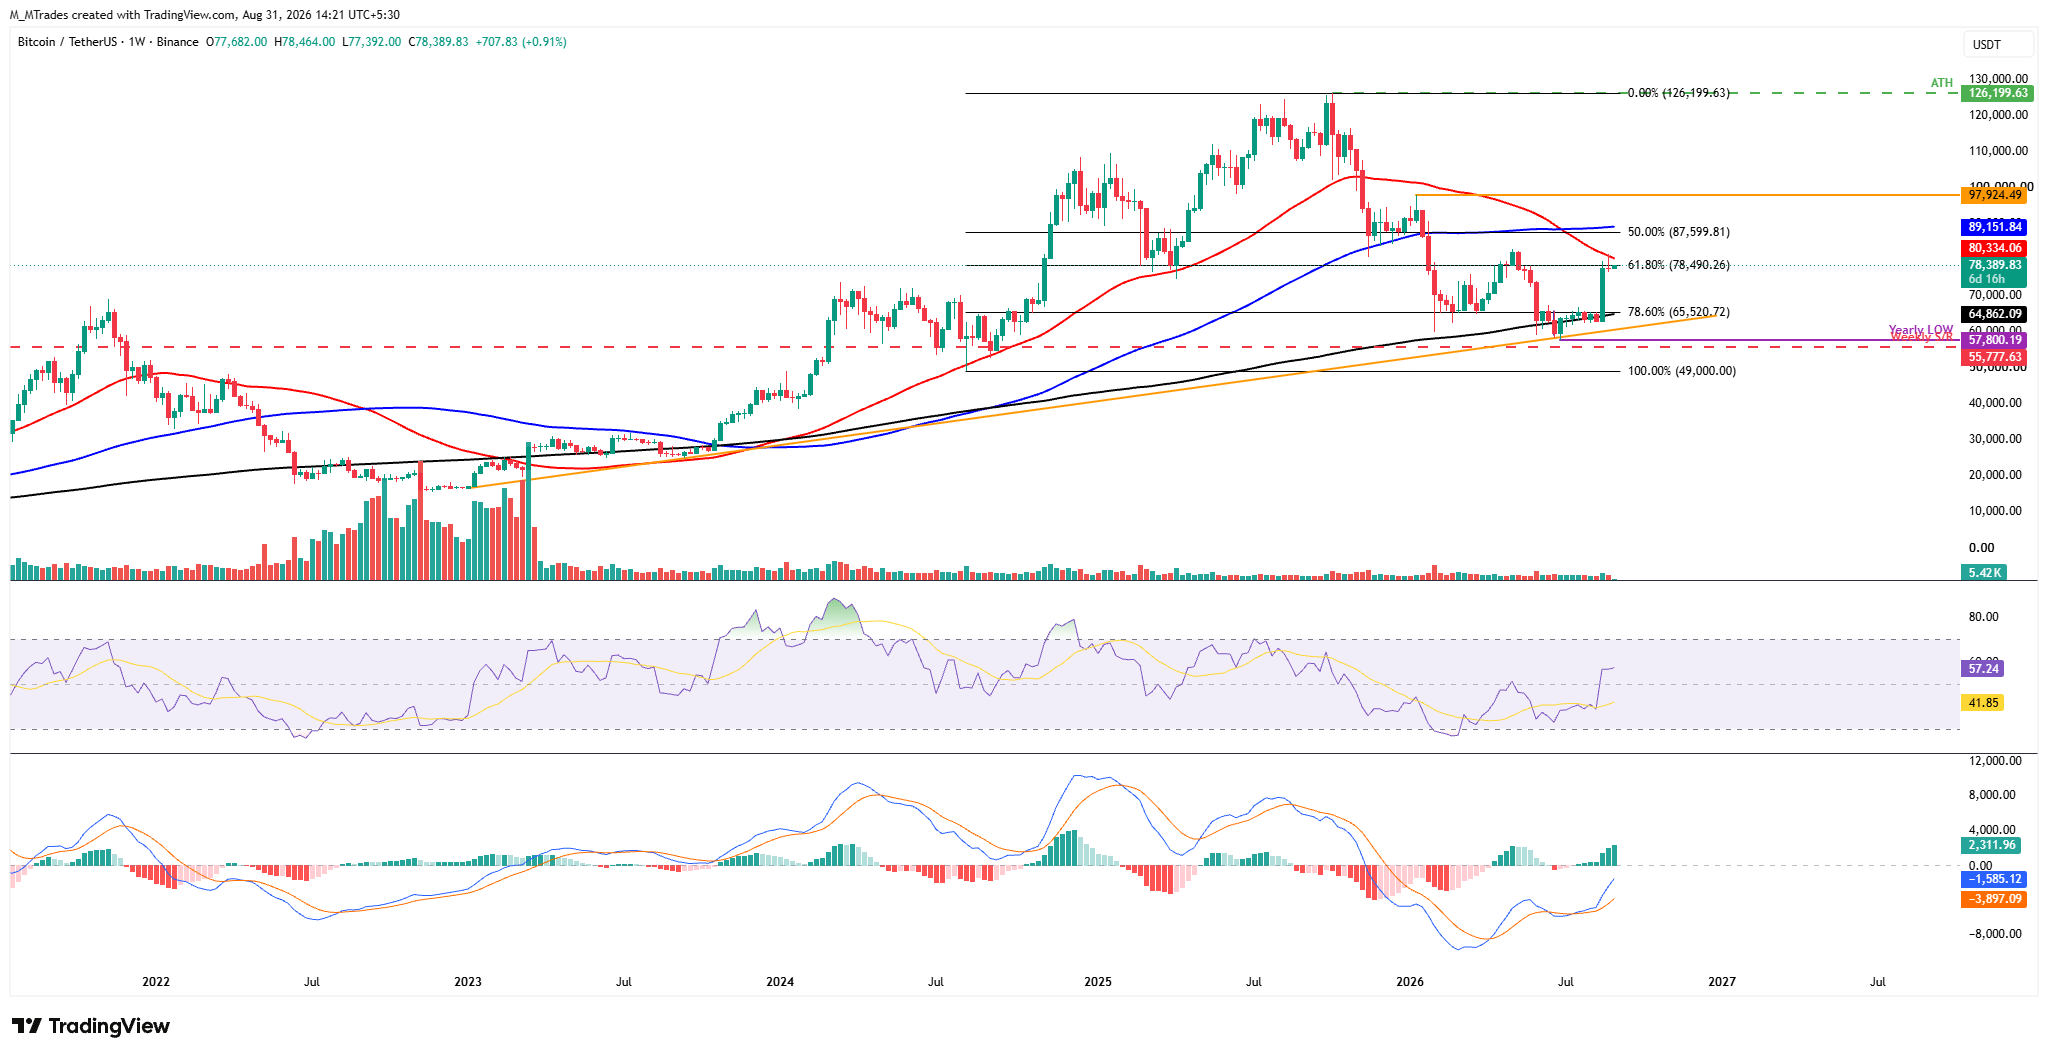Image resolution: width=2048 pixels, height=1056 pixels.
Task: Click 20,000.00 on the price axis
Action: (x=1995, y=475)
